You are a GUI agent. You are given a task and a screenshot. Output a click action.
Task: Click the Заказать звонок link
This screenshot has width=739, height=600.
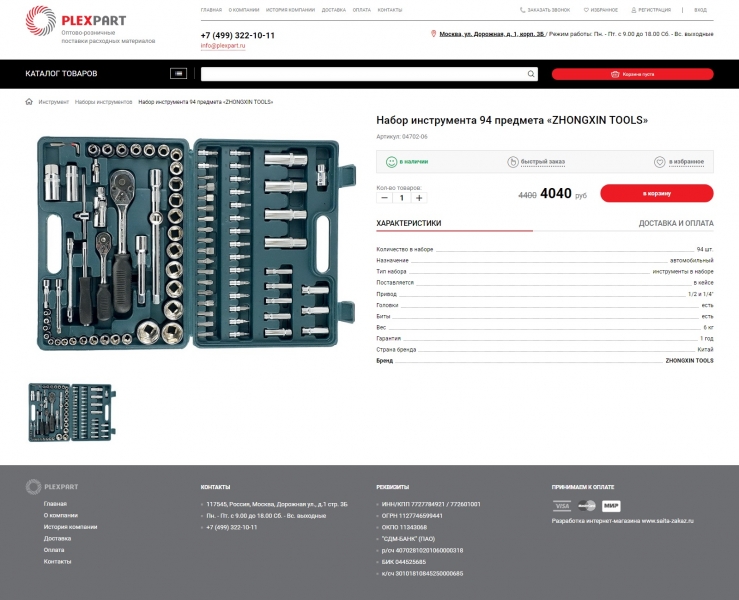(549, 10)
